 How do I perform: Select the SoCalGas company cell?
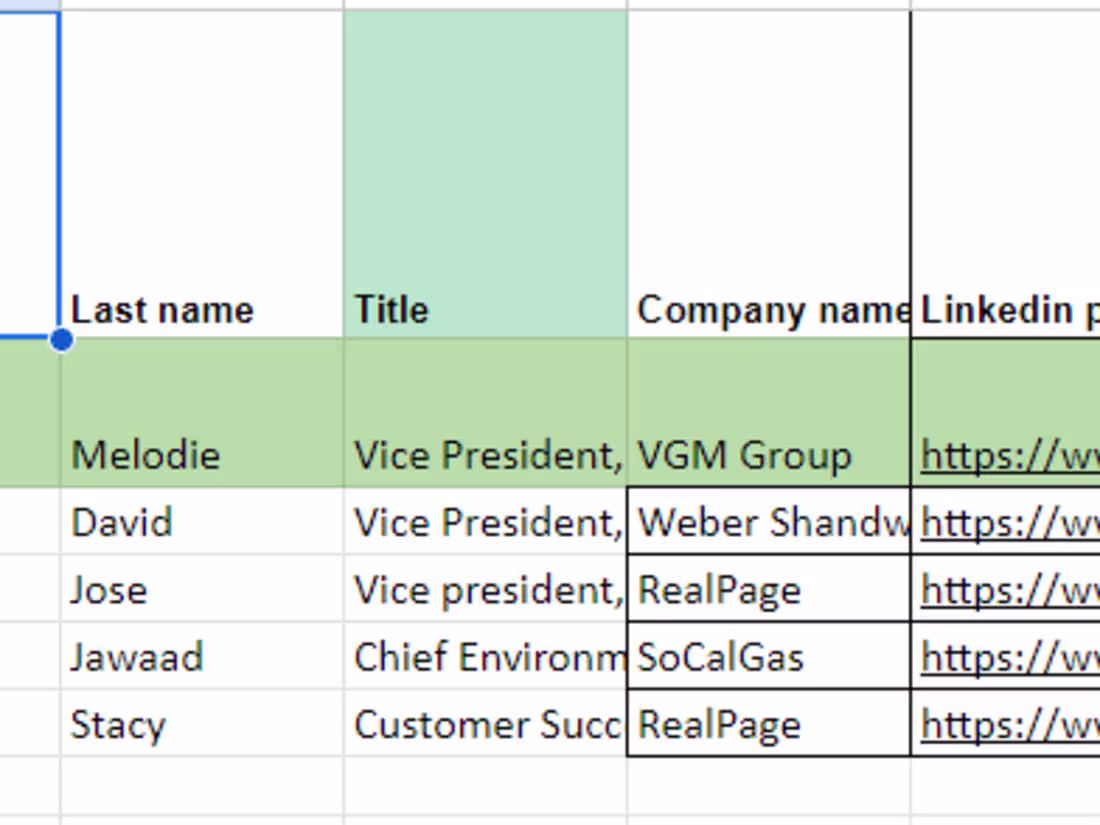coord(769,656)
